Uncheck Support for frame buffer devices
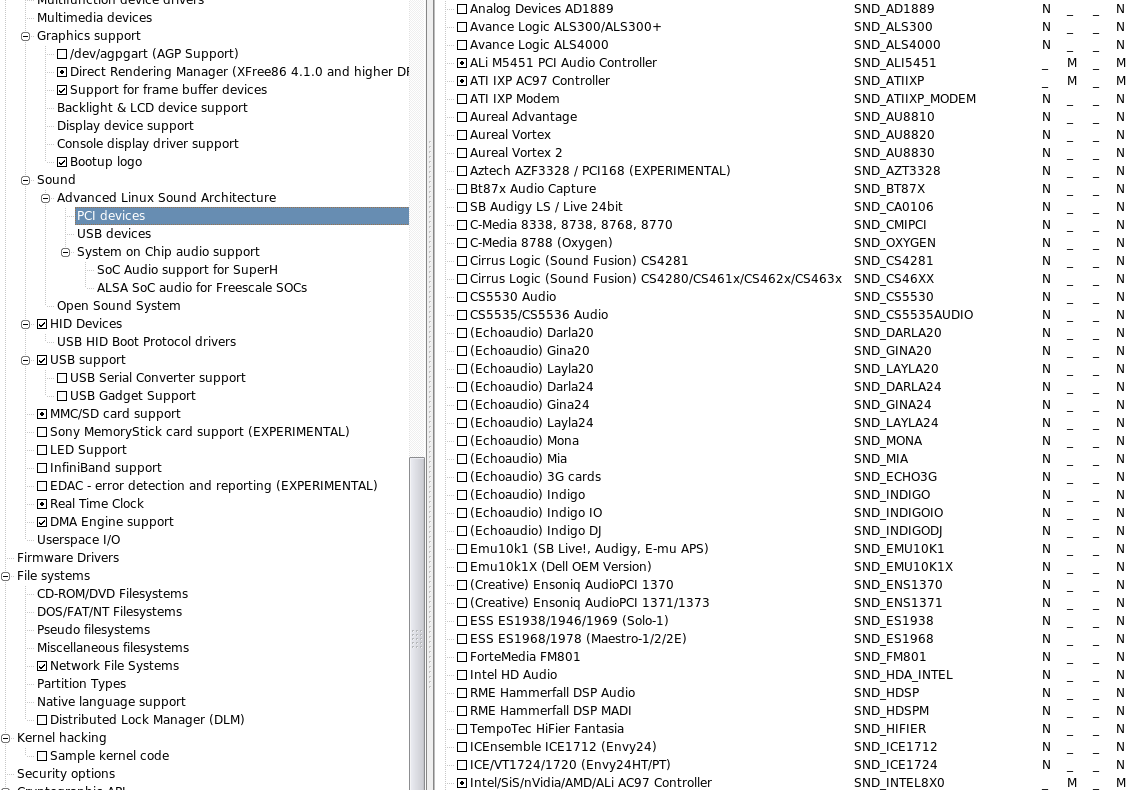This screenshot has width=1145, height=790. (x=62, y=90)
